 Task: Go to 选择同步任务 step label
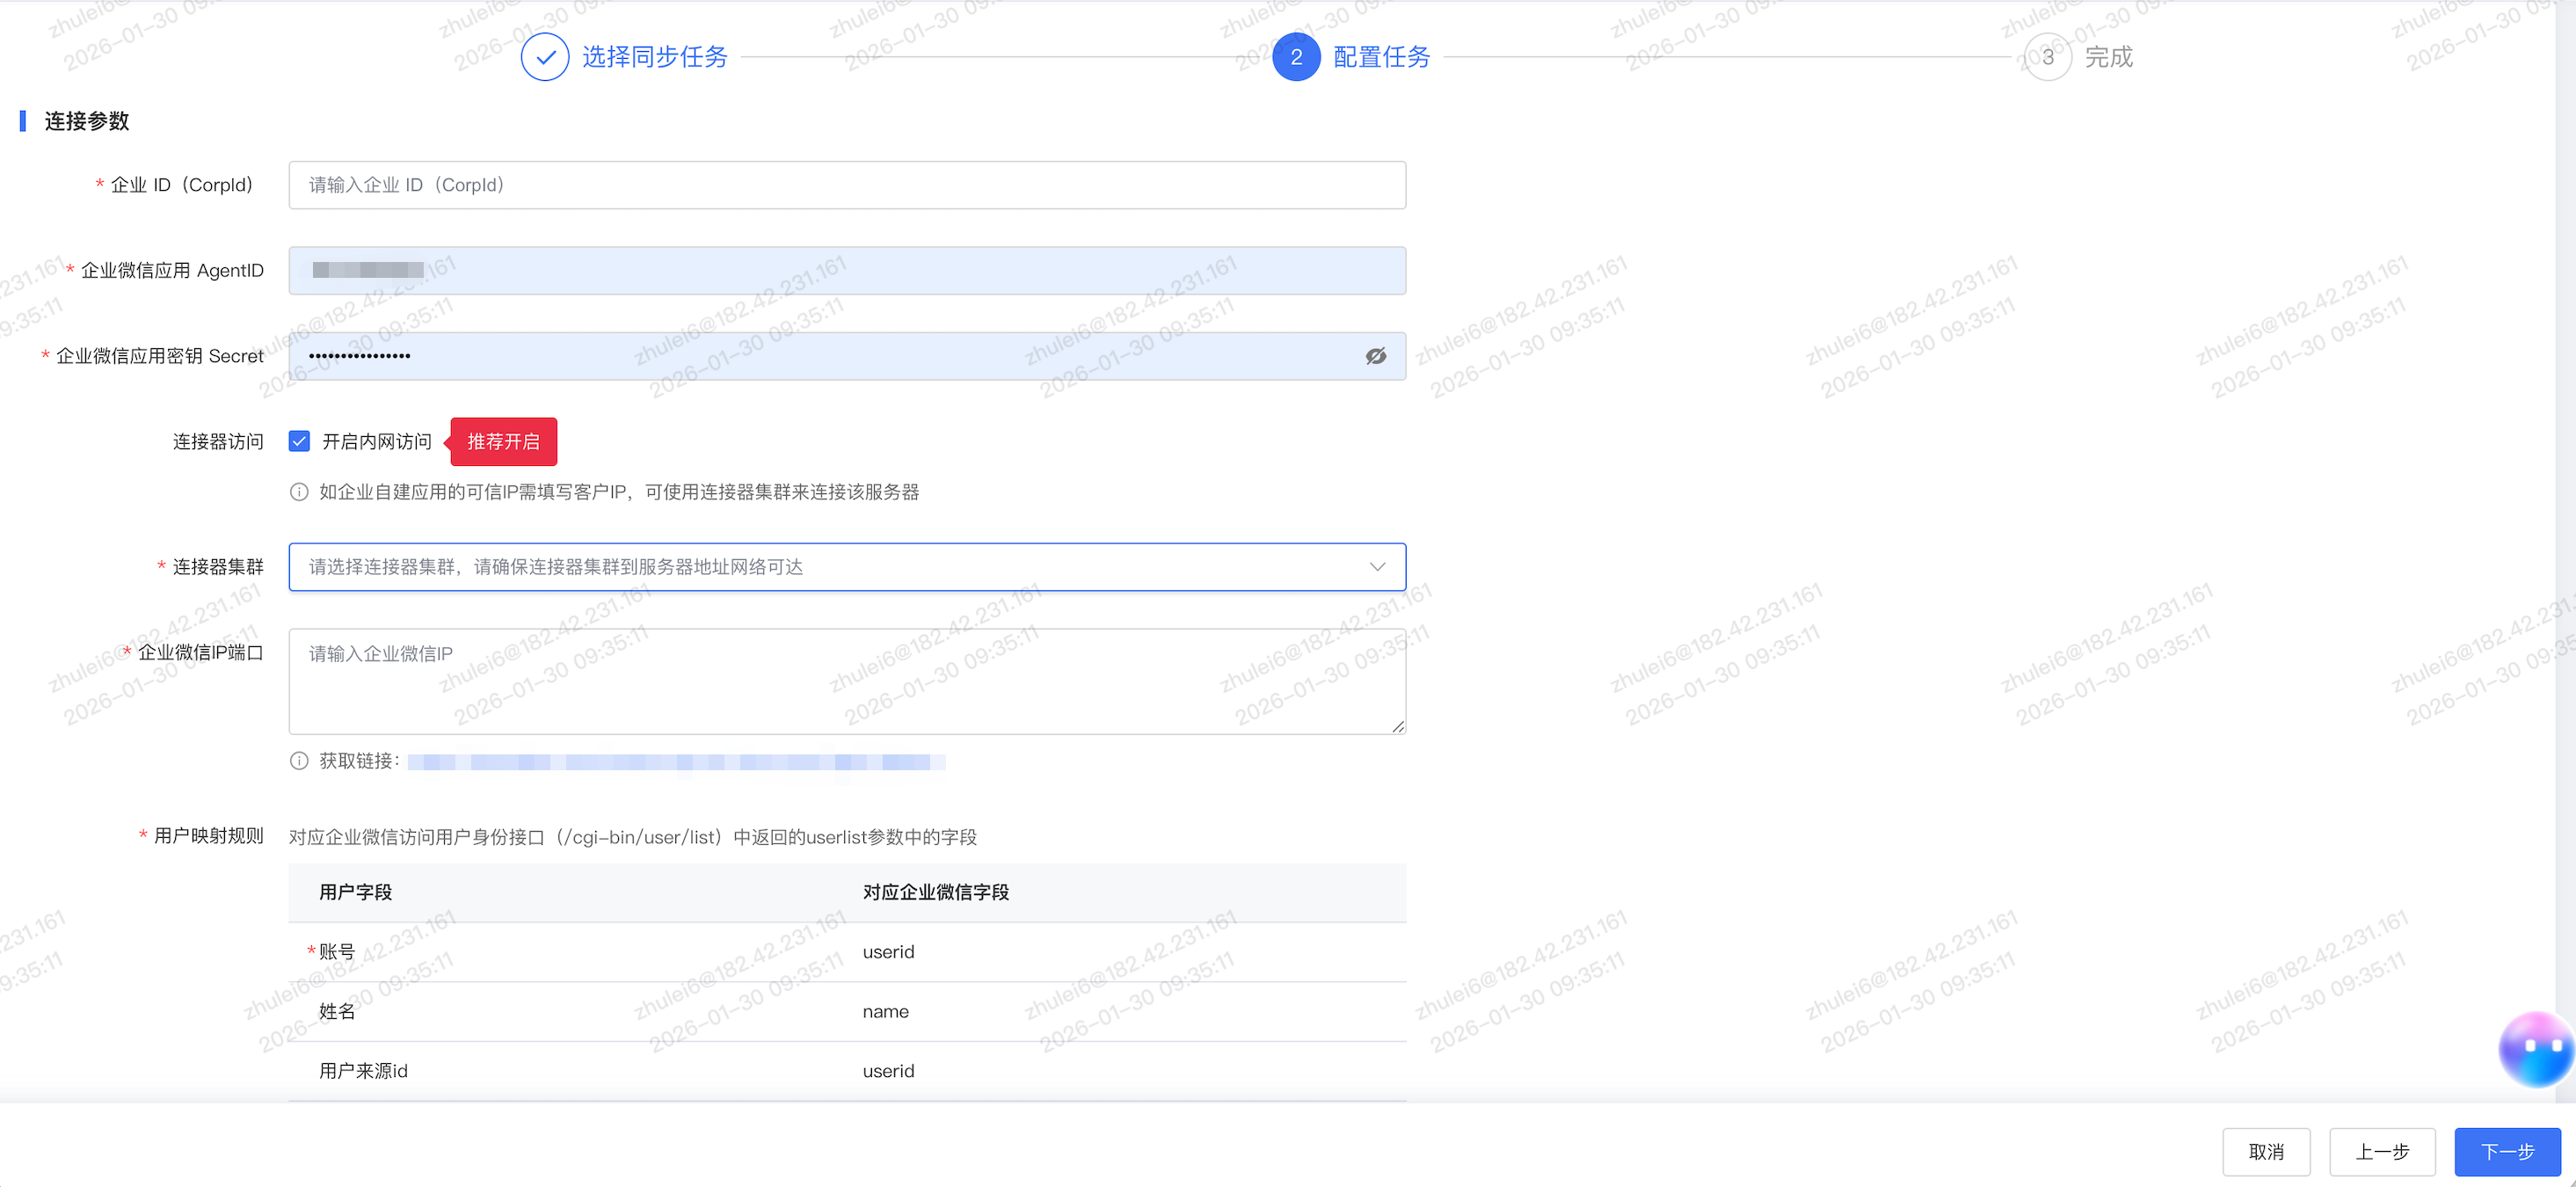point(654,57)
